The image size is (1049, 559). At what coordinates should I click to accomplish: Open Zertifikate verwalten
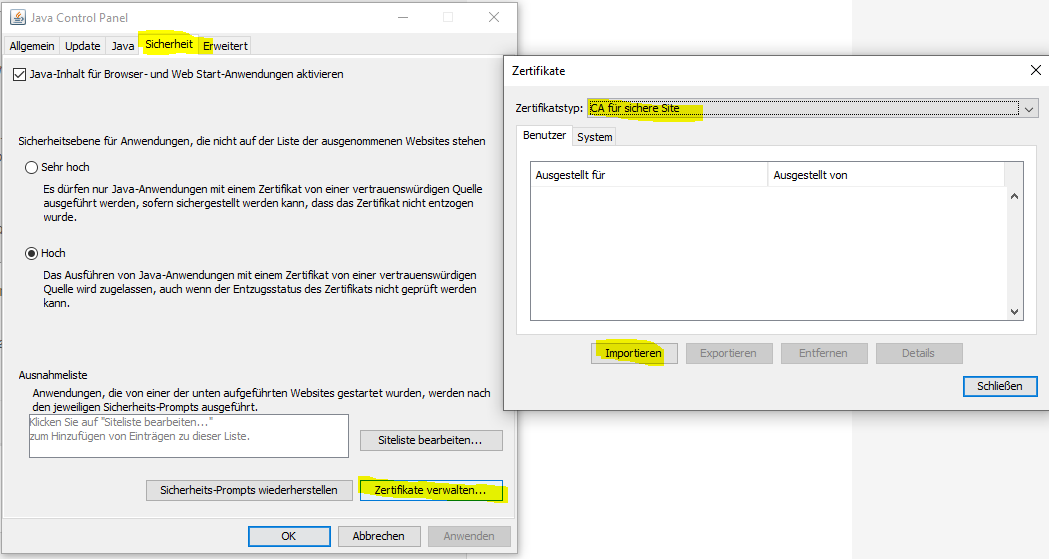point(431,490)
